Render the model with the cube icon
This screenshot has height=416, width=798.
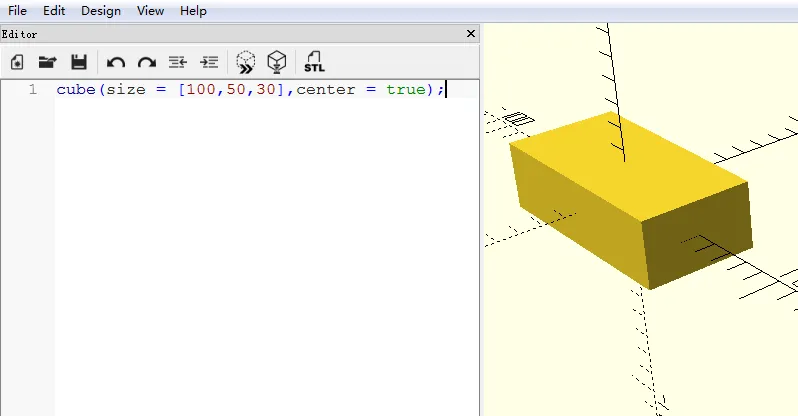[x=277, y=62]
